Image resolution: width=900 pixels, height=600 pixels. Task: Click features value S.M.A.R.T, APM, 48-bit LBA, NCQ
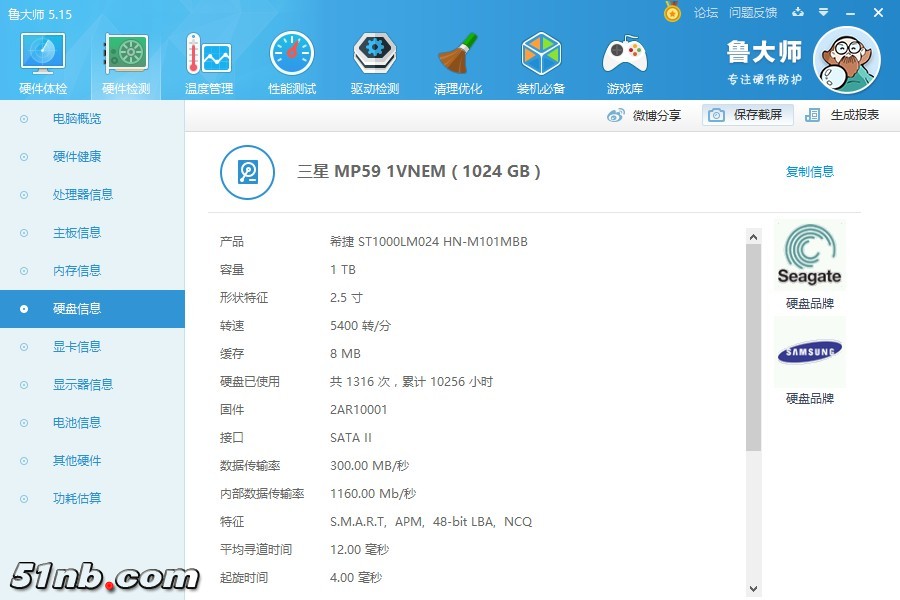tap(430, 522)
